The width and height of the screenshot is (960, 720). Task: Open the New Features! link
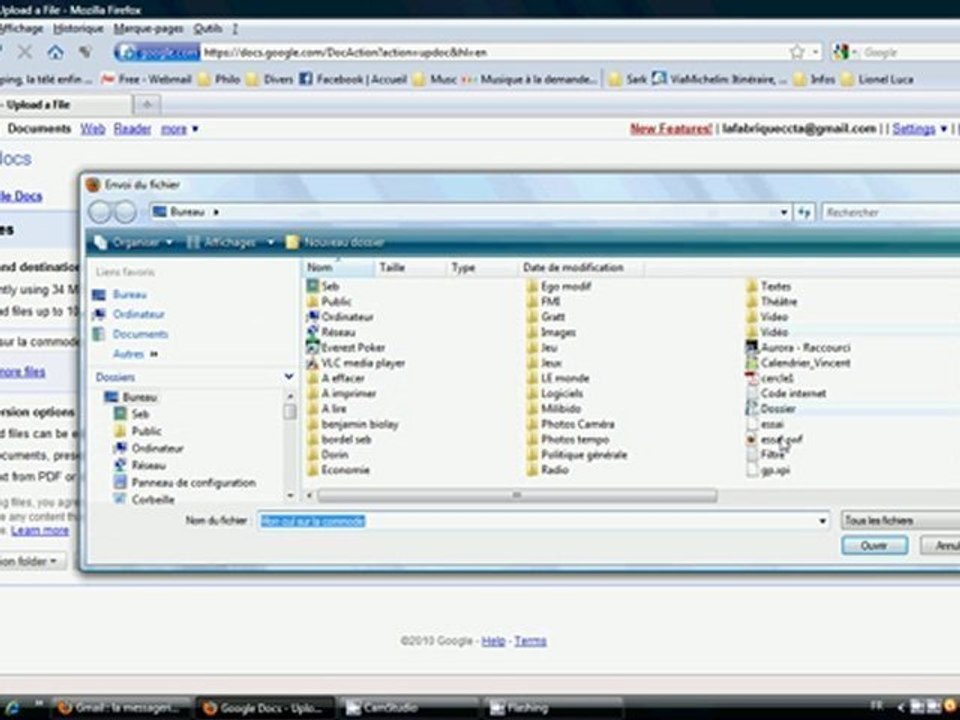pos(671,129)
